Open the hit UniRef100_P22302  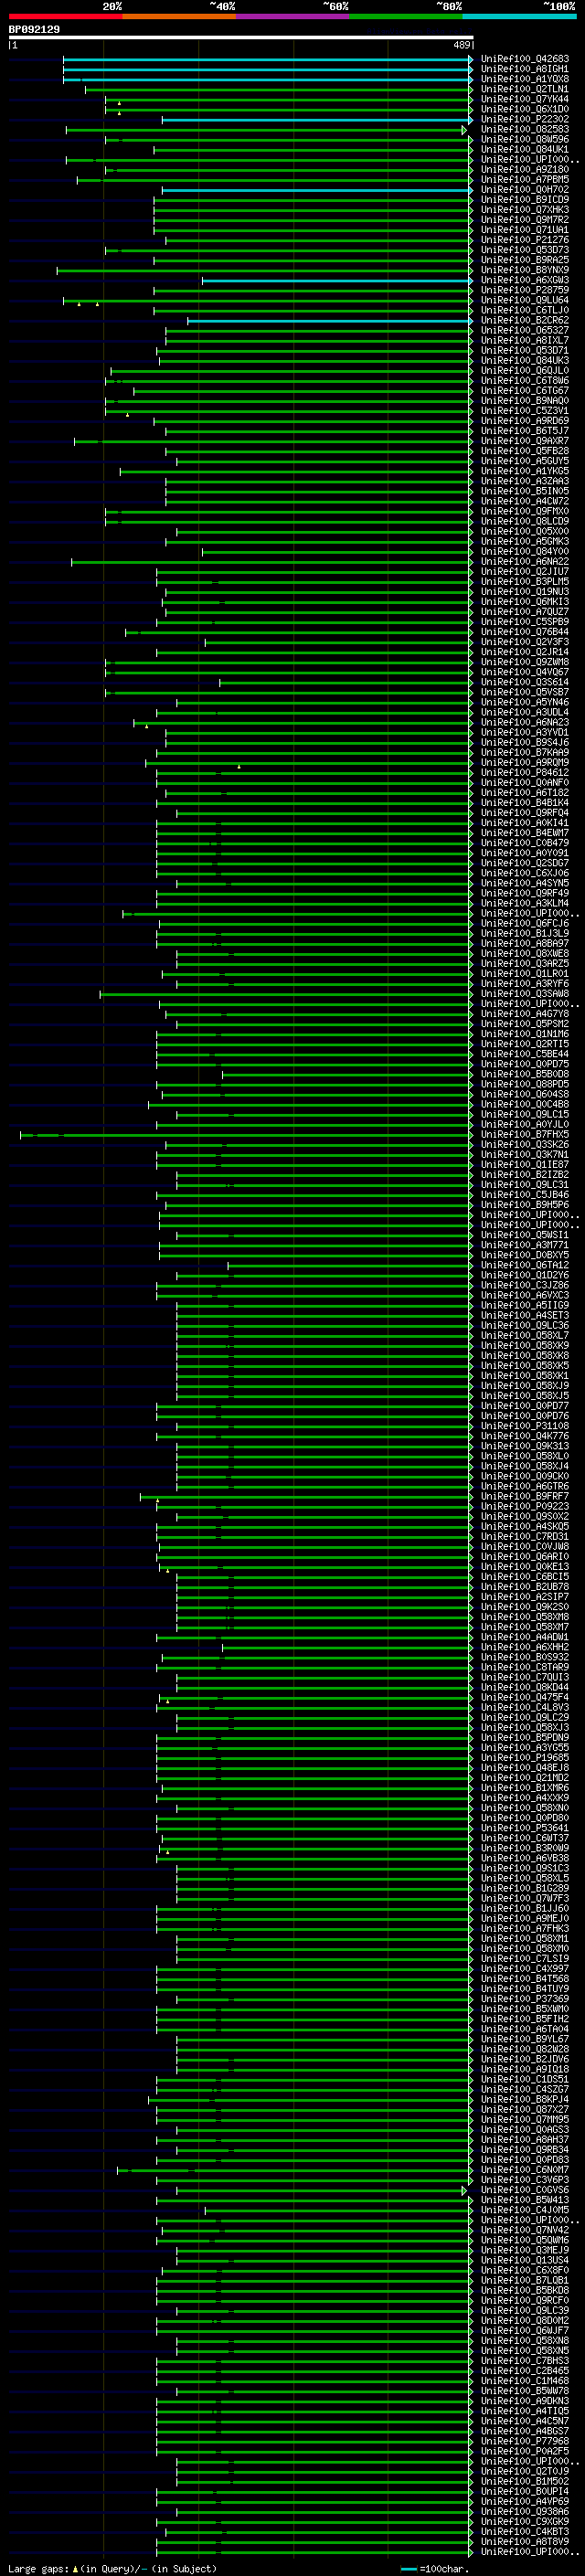click(x=524, y=119)
